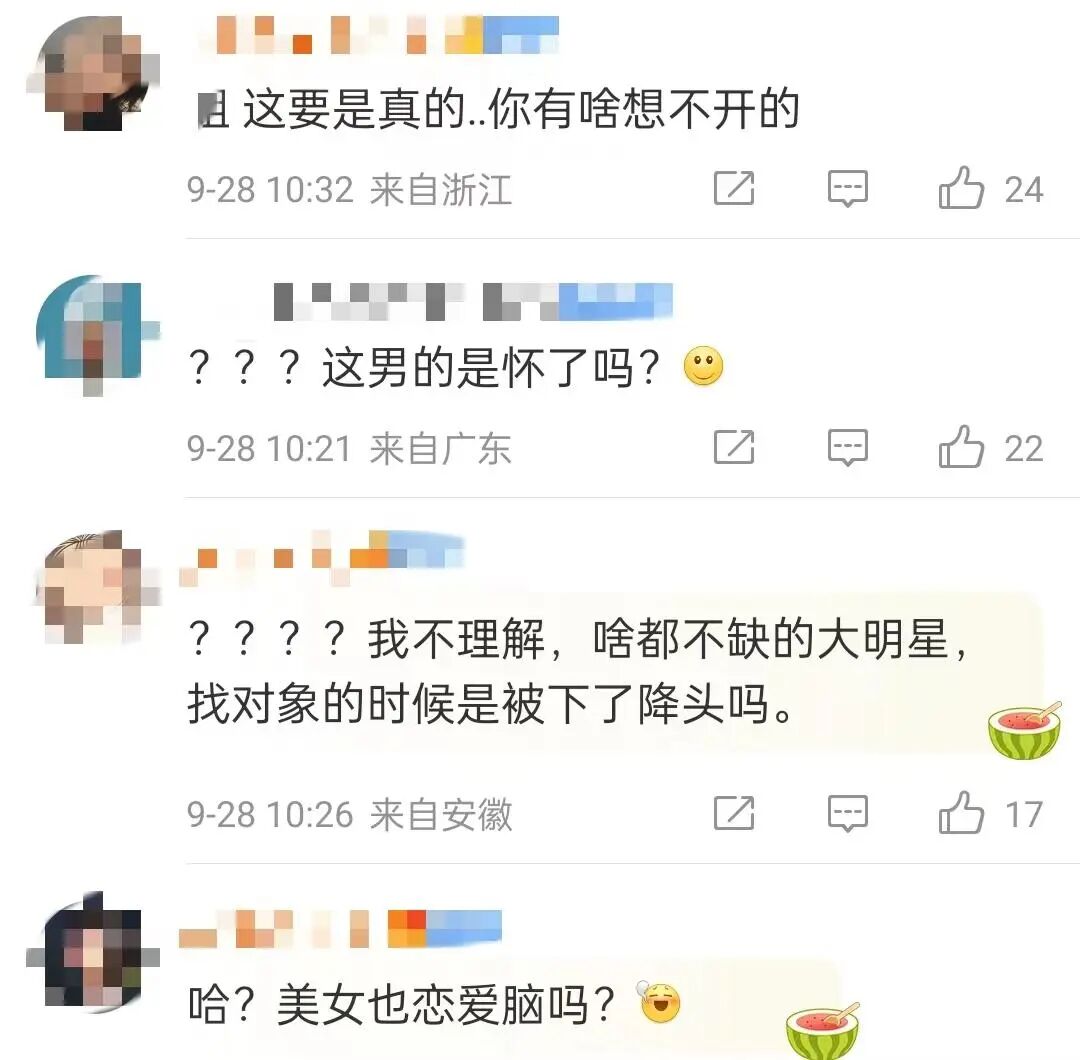
Task: Open username above 这男的是怀了吗 comment
Action: pos(472,302)
